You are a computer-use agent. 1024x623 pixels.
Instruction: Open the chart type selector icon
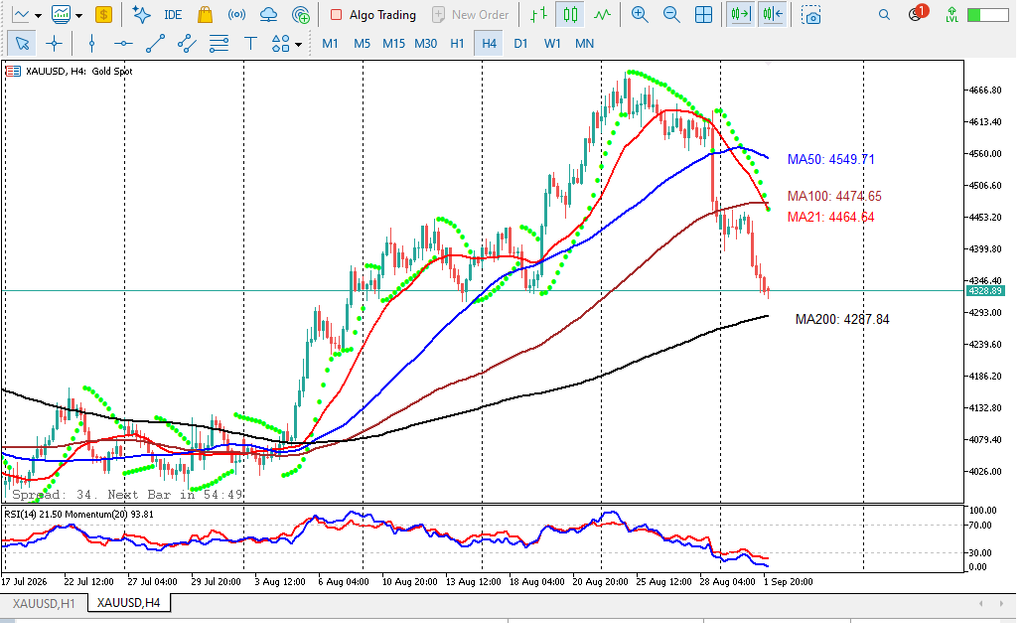coord(21,14)
